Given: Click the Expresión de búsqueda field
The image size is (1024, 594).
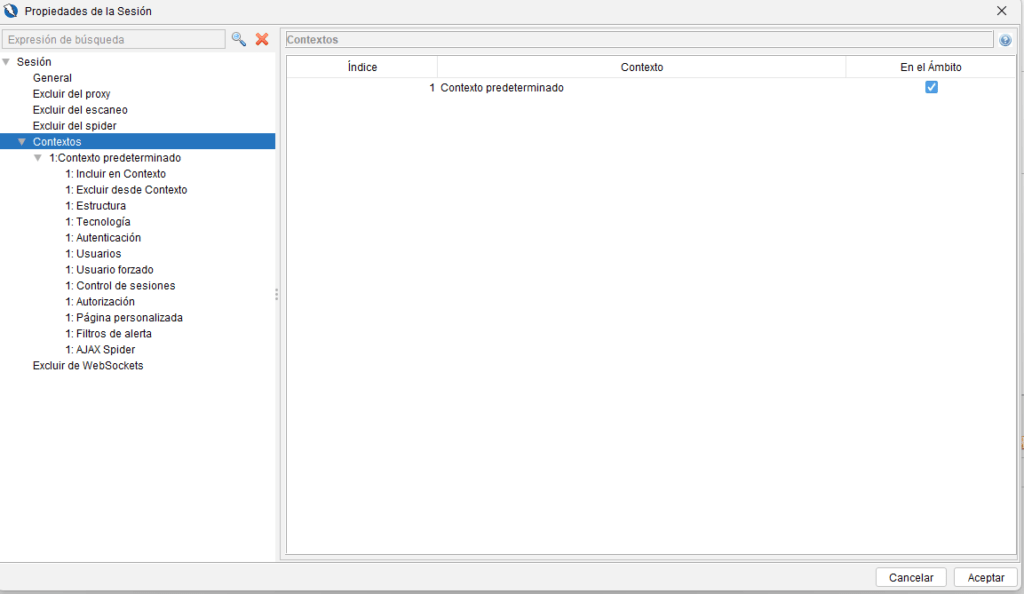Looking at the screenshot, I should coord(114,40).
